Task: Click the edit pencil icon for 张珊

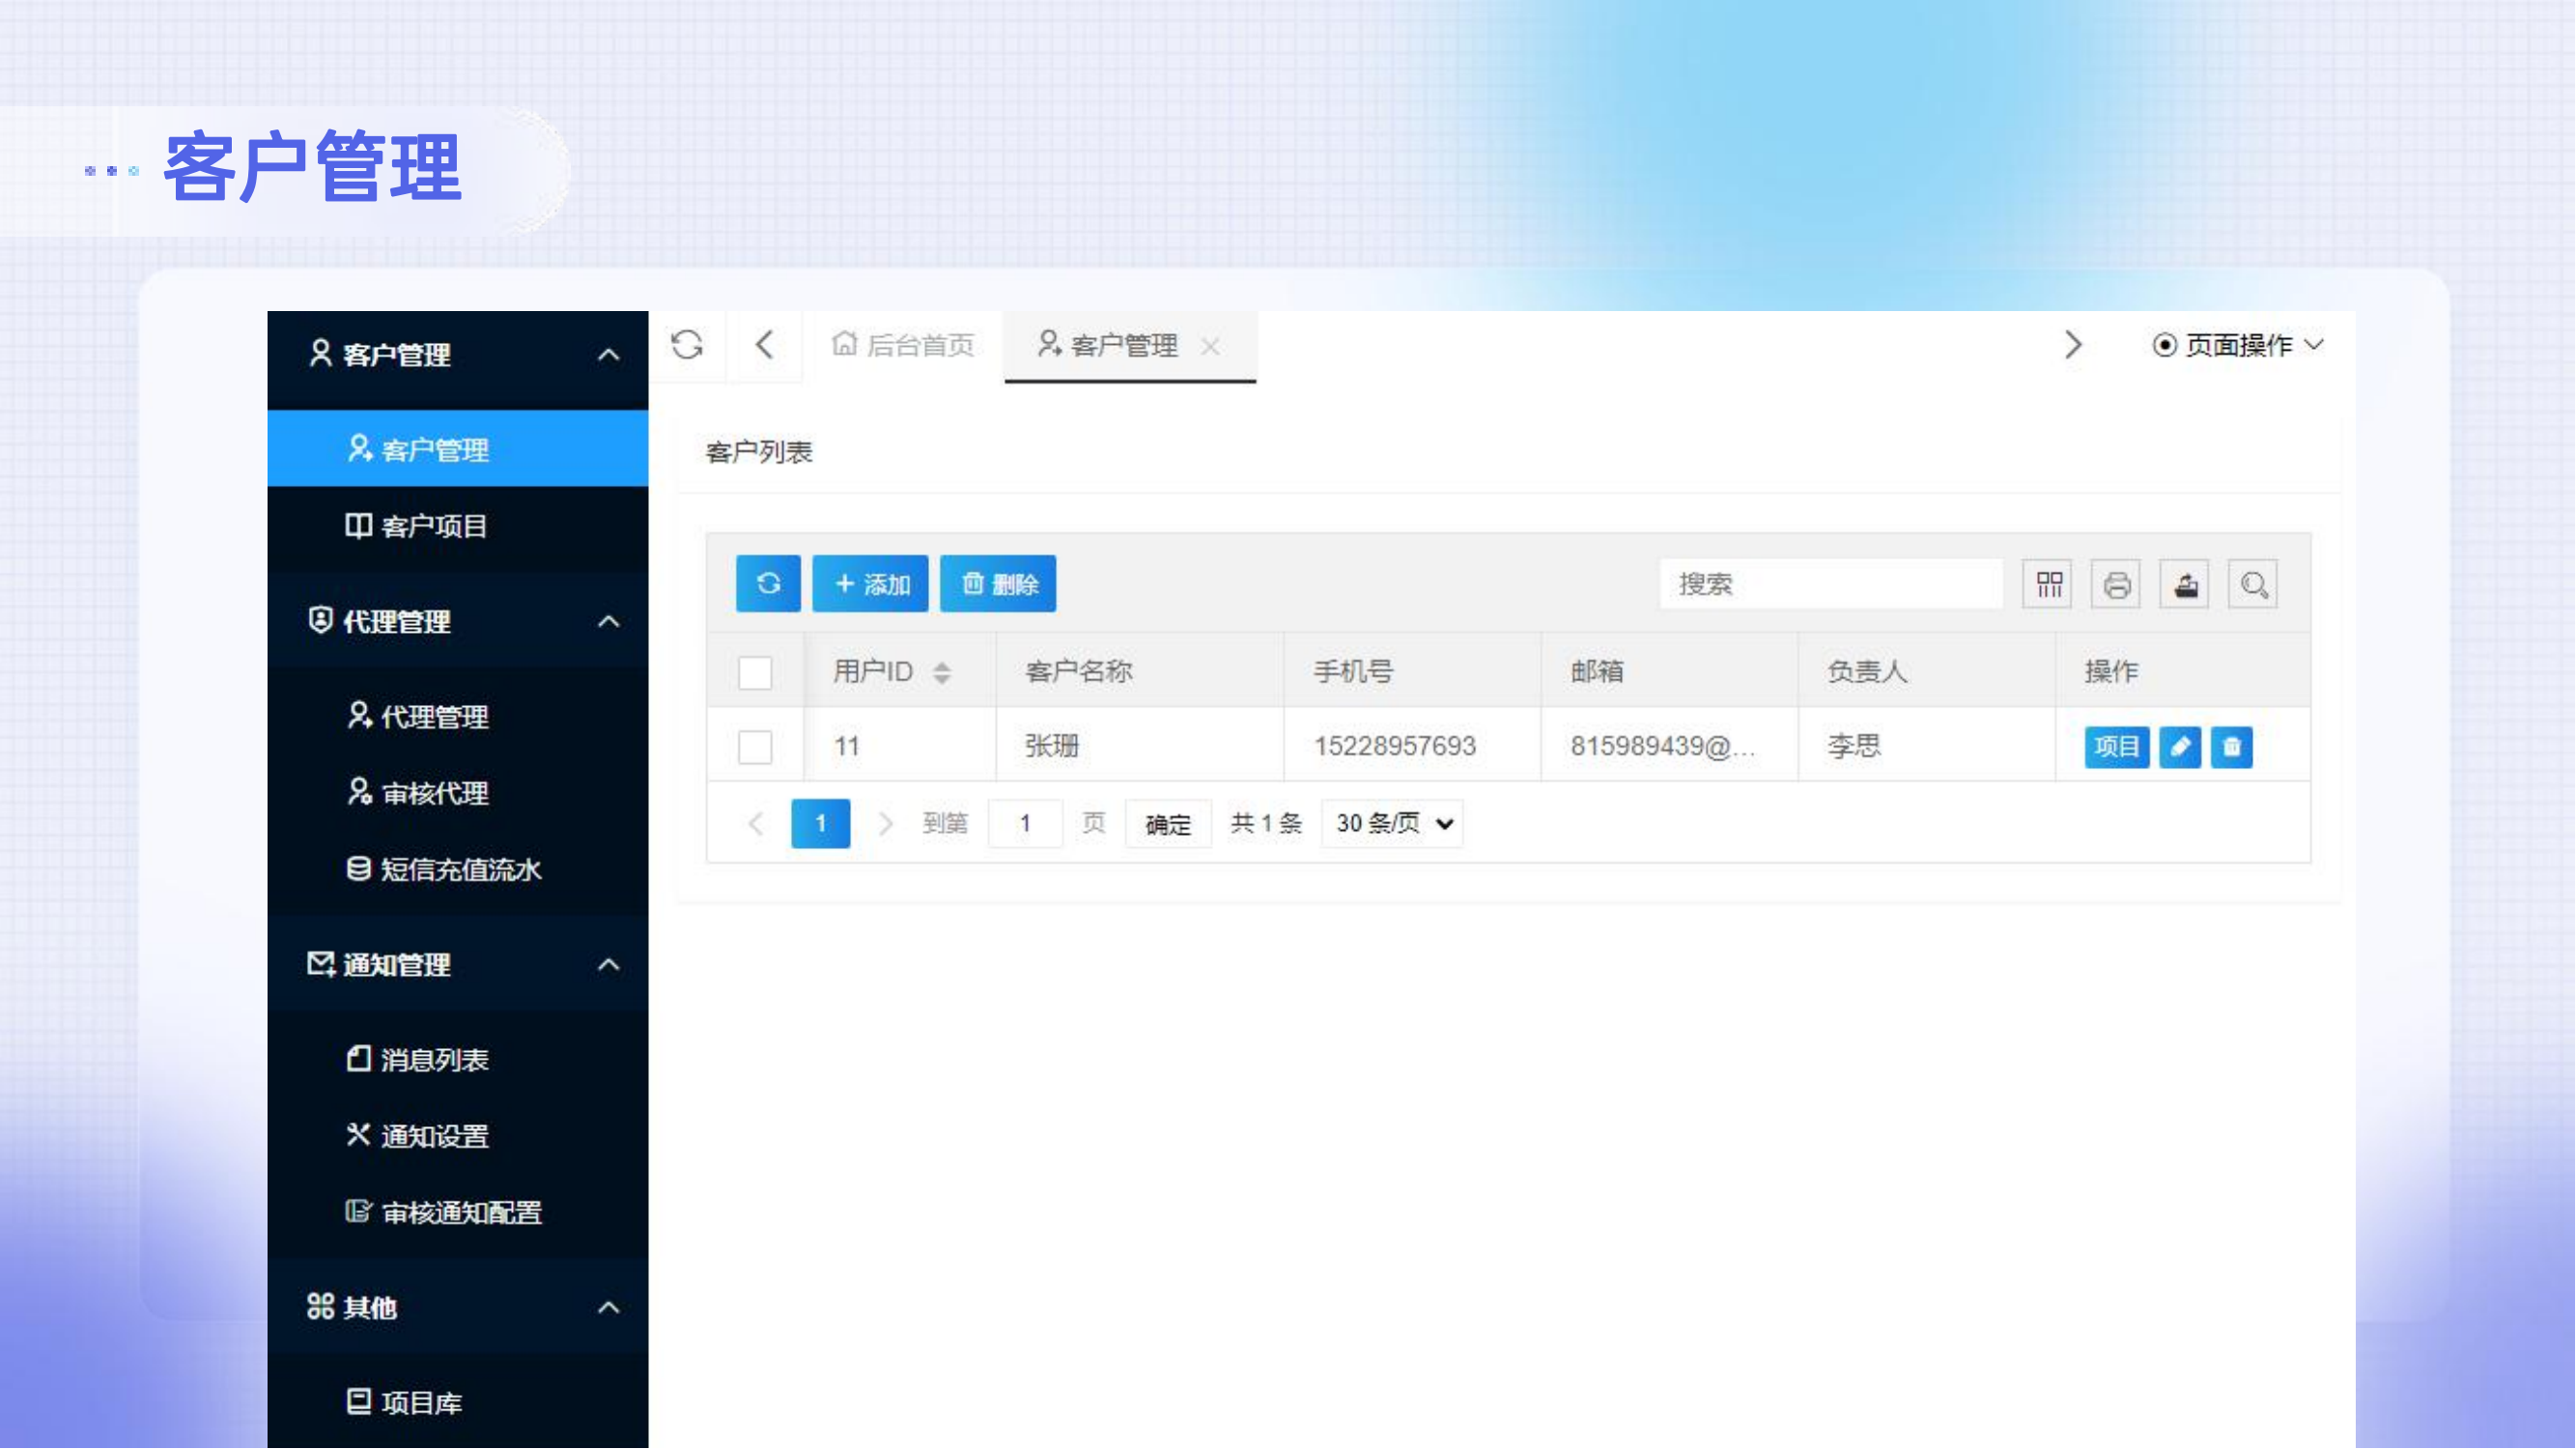Action: [x=2181, y=747]
